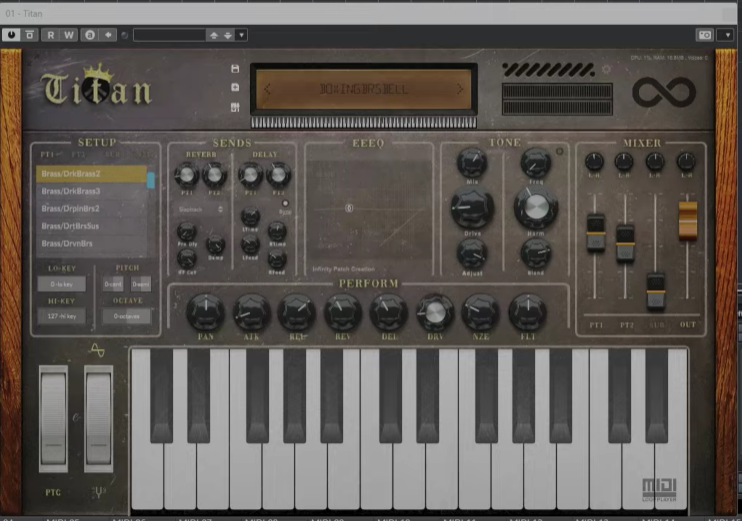This screenshot has width=742, height=521.
Task: Click the HI-KEY value field
Action: pyautogui.click(x=62, y=316)
